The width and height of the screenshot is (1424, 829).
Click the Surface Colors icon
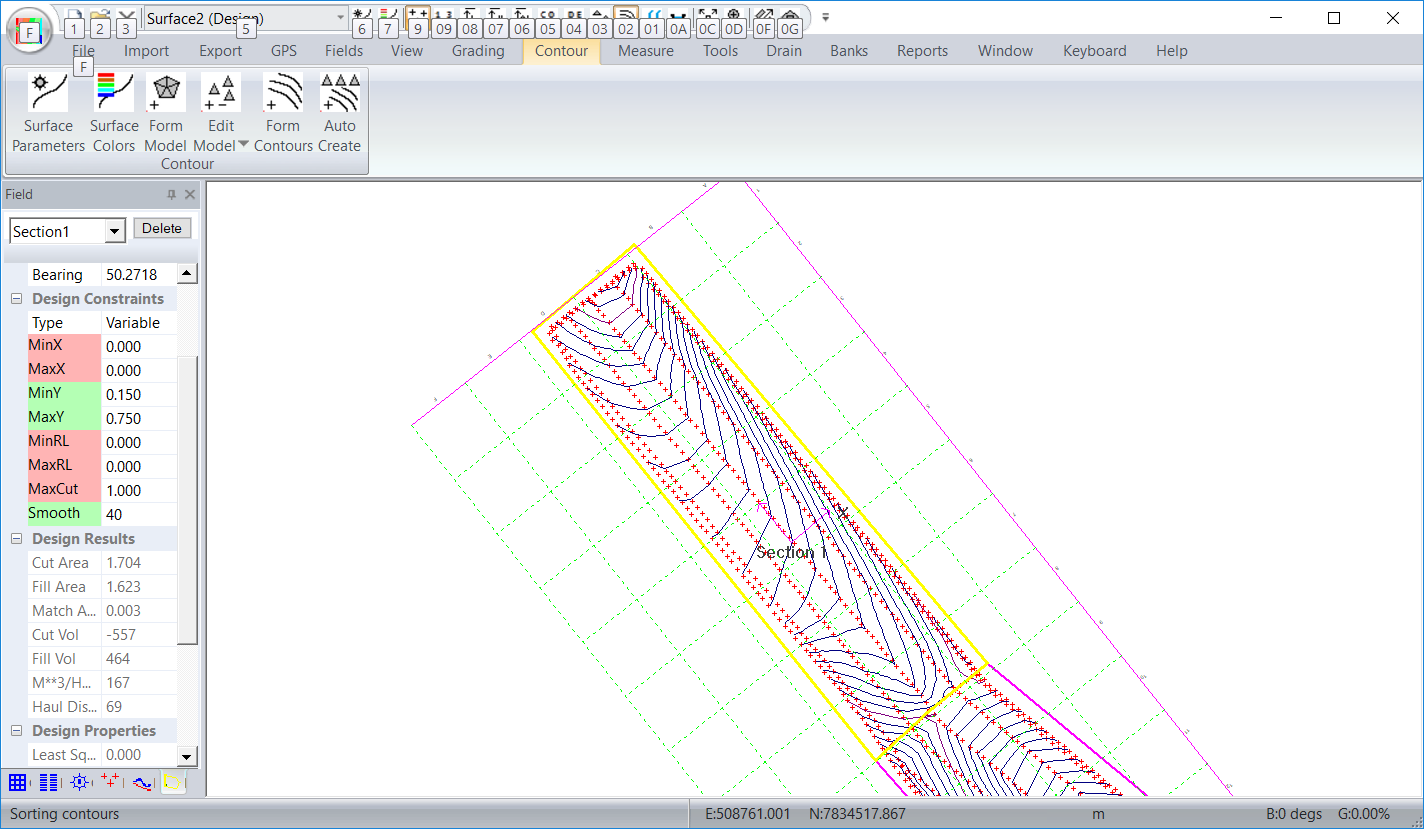click(x=114, y=112)
